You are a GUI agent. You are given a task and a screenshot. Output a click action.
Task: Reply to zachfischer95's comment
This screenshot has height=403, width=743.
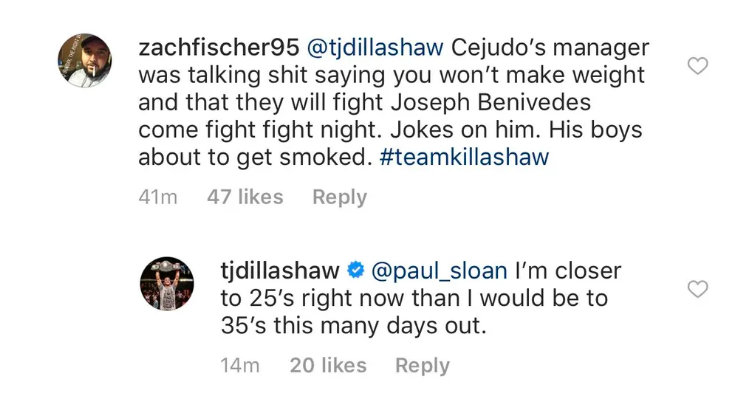[339, 197]
